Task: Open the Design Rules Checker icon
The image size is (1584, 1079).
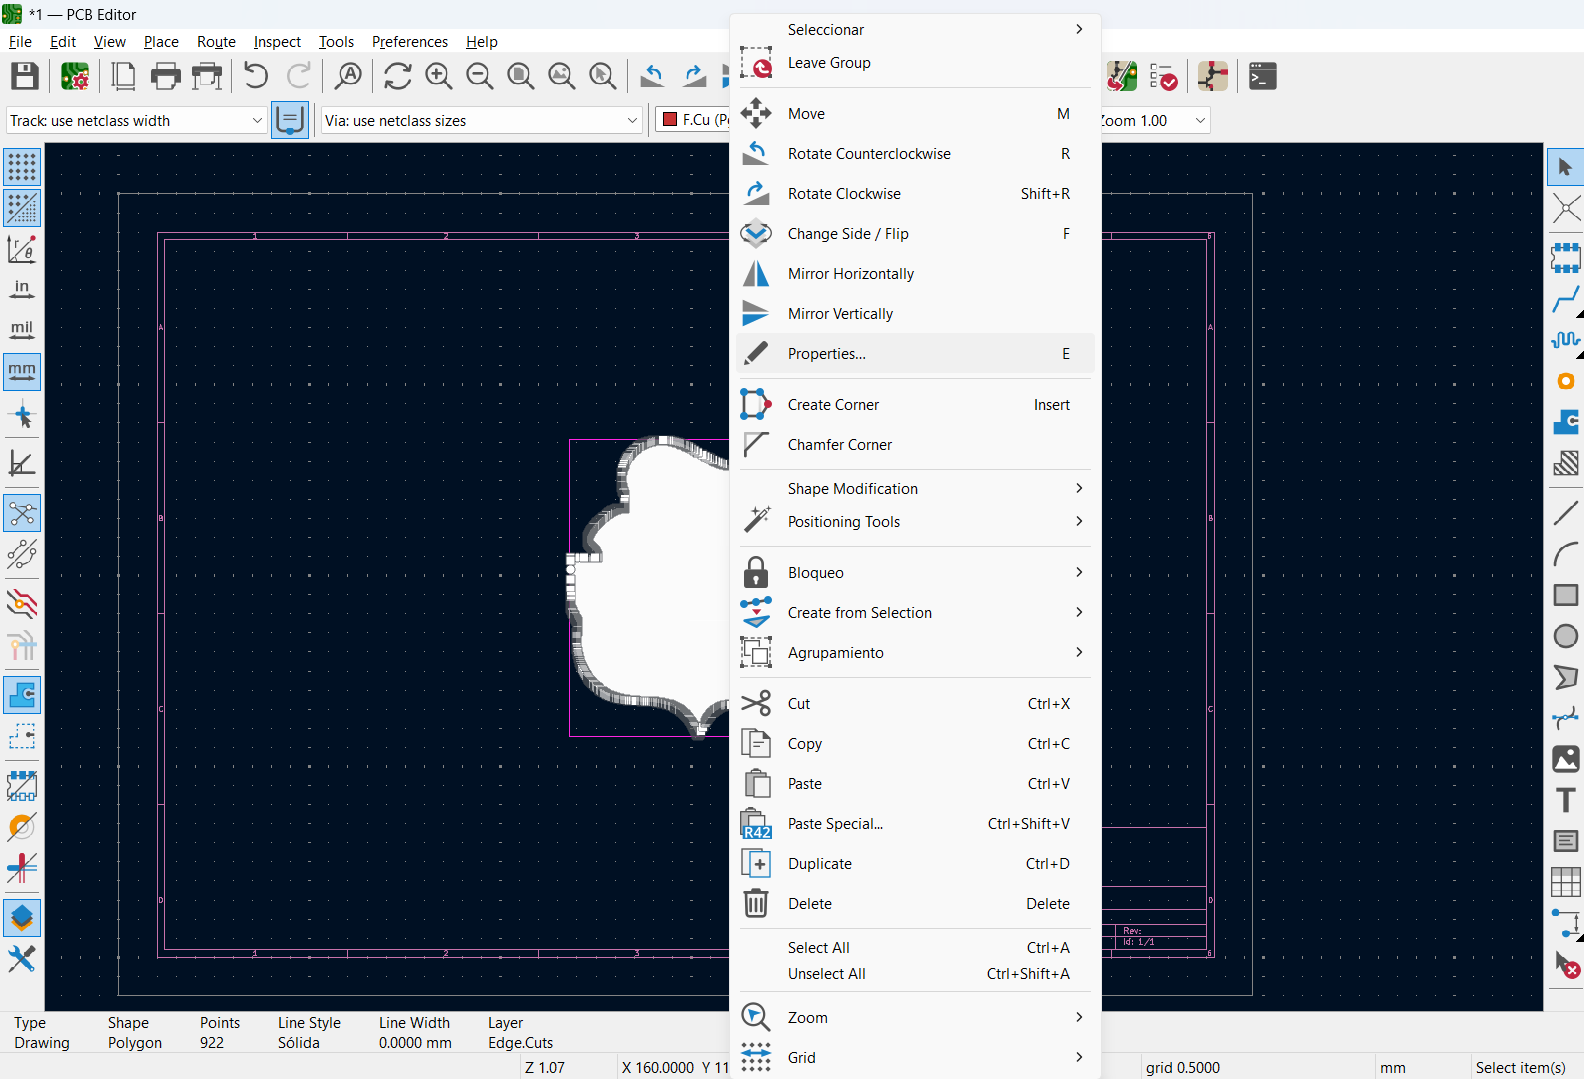Action: click(1163, 76)
